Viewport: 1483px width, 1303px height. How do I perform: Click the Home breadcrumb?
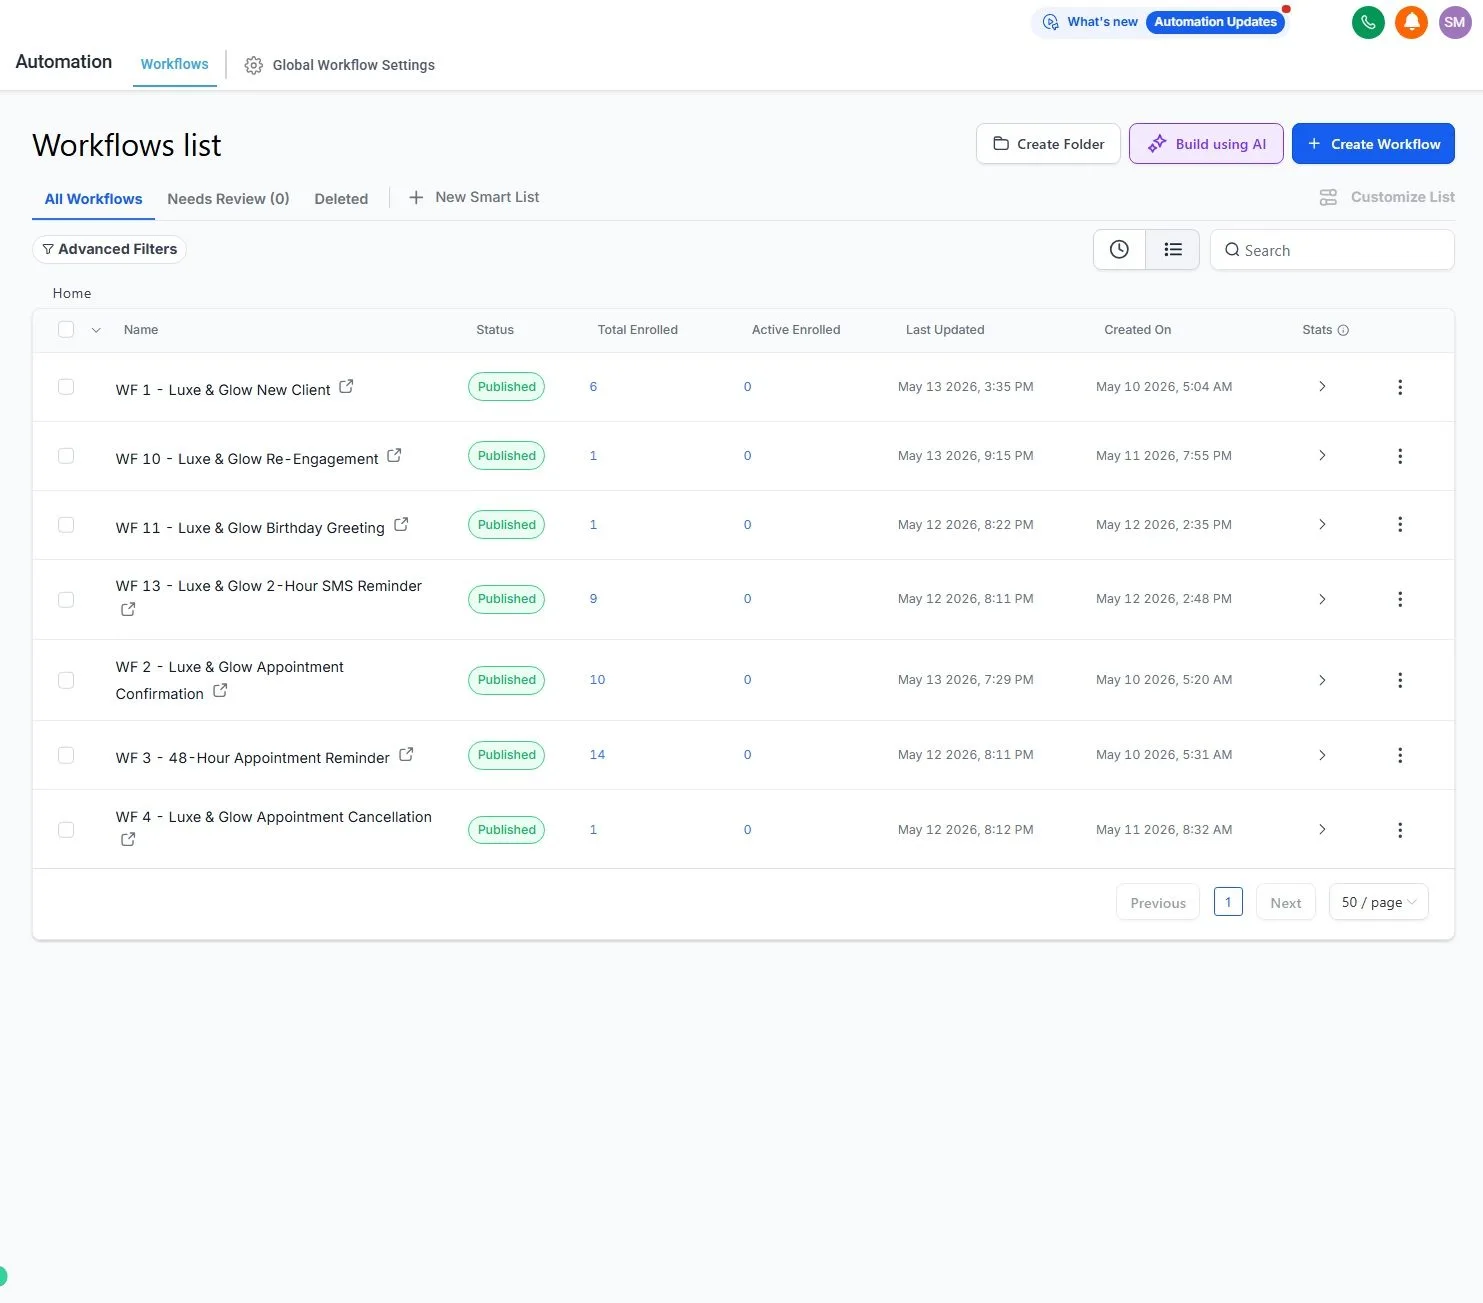[72, 293]
